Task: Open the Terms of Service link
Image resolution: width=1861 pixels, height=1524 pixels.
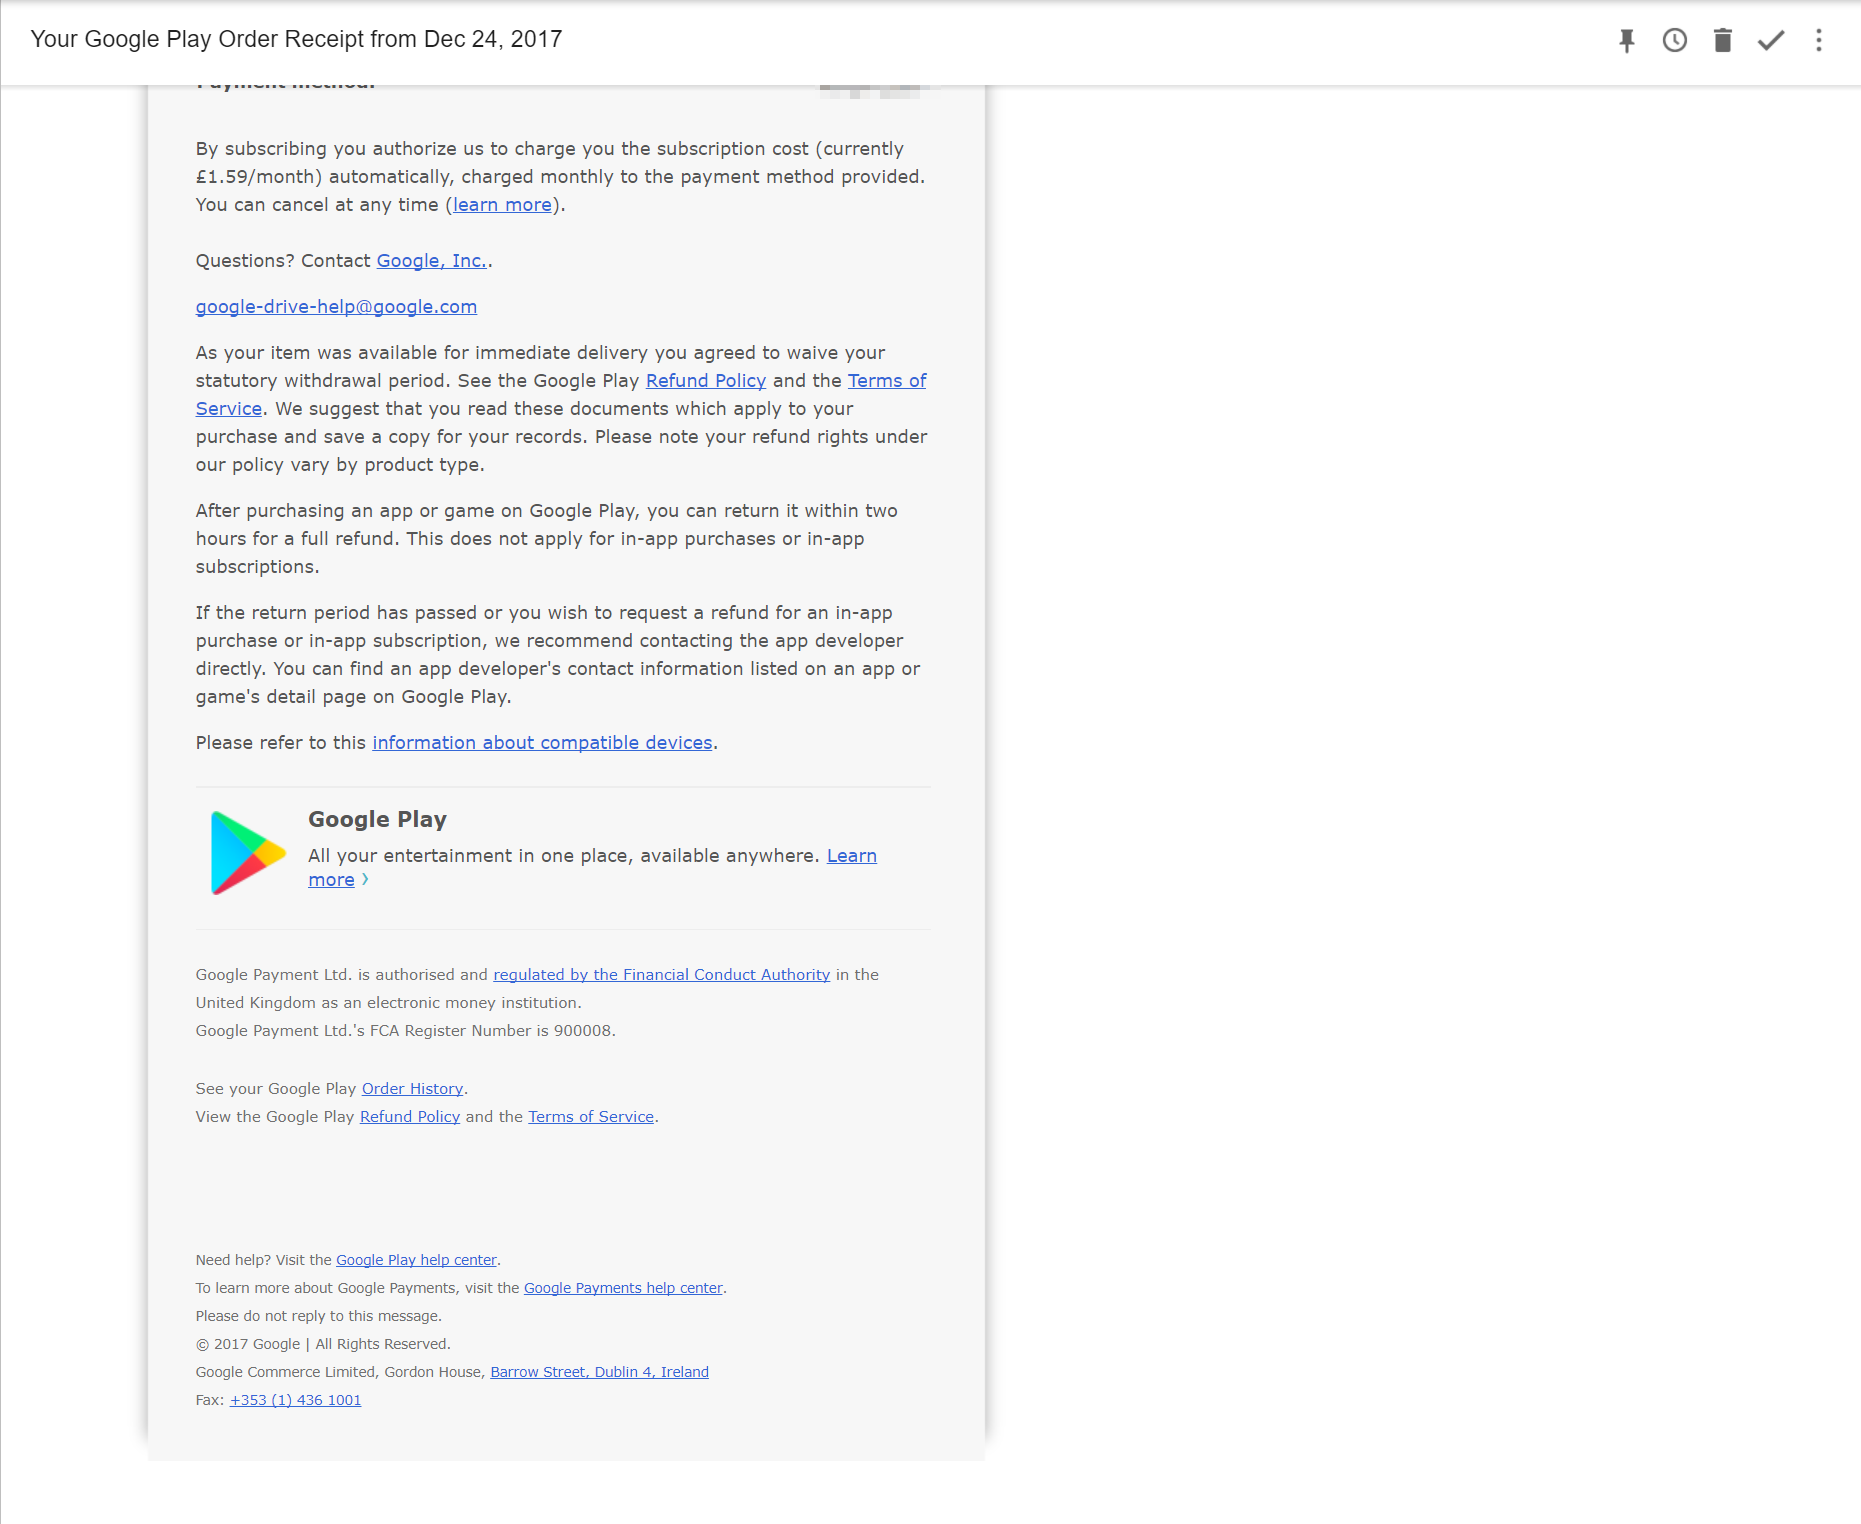Action: click(x=885, y=380)
